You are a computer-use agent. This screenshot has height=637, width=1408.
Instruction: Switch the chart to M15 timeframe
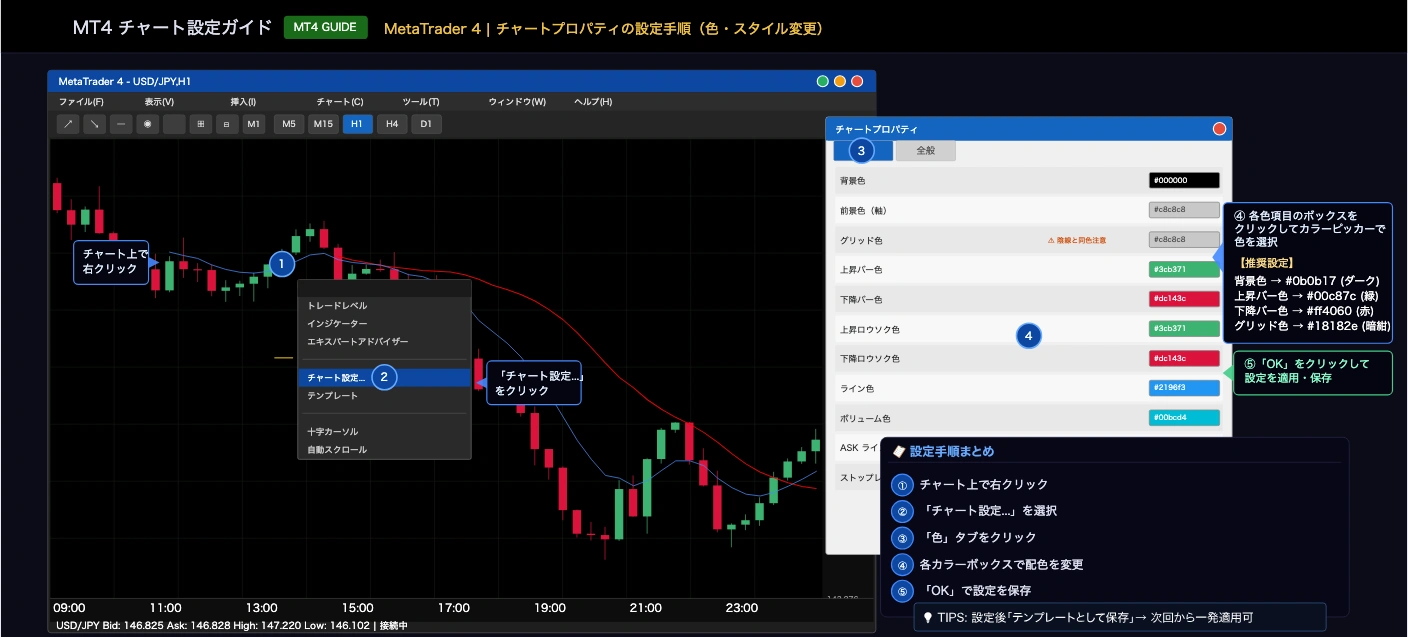click(x=323, y=124)
